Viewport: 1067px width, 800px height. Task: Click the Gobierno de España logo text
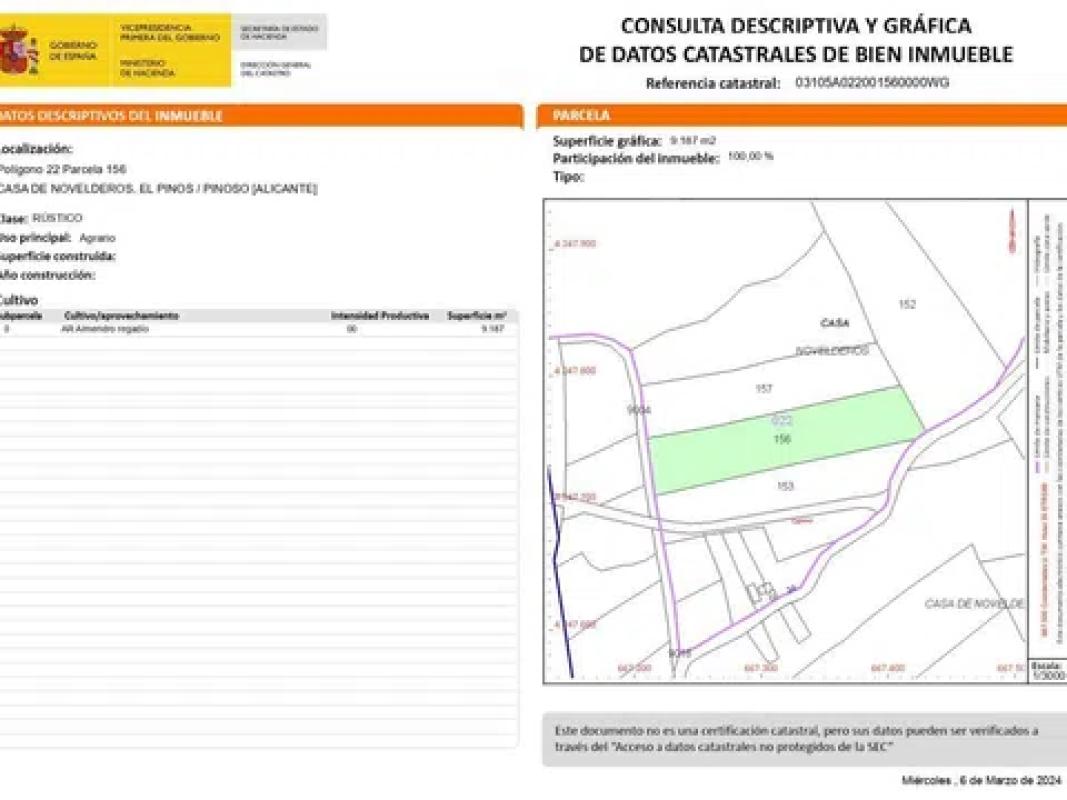[x=73, y=51]
